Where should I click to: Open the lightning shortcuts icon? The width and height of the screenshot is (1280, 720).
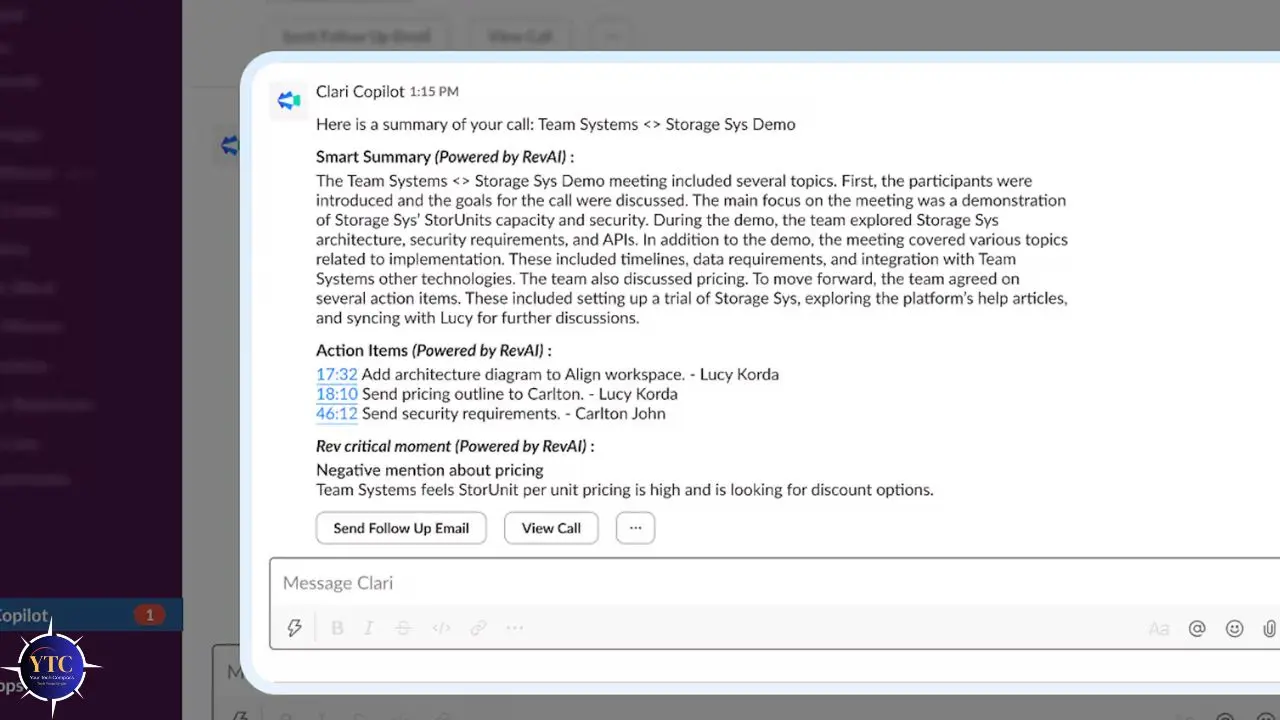pos(294,628)
